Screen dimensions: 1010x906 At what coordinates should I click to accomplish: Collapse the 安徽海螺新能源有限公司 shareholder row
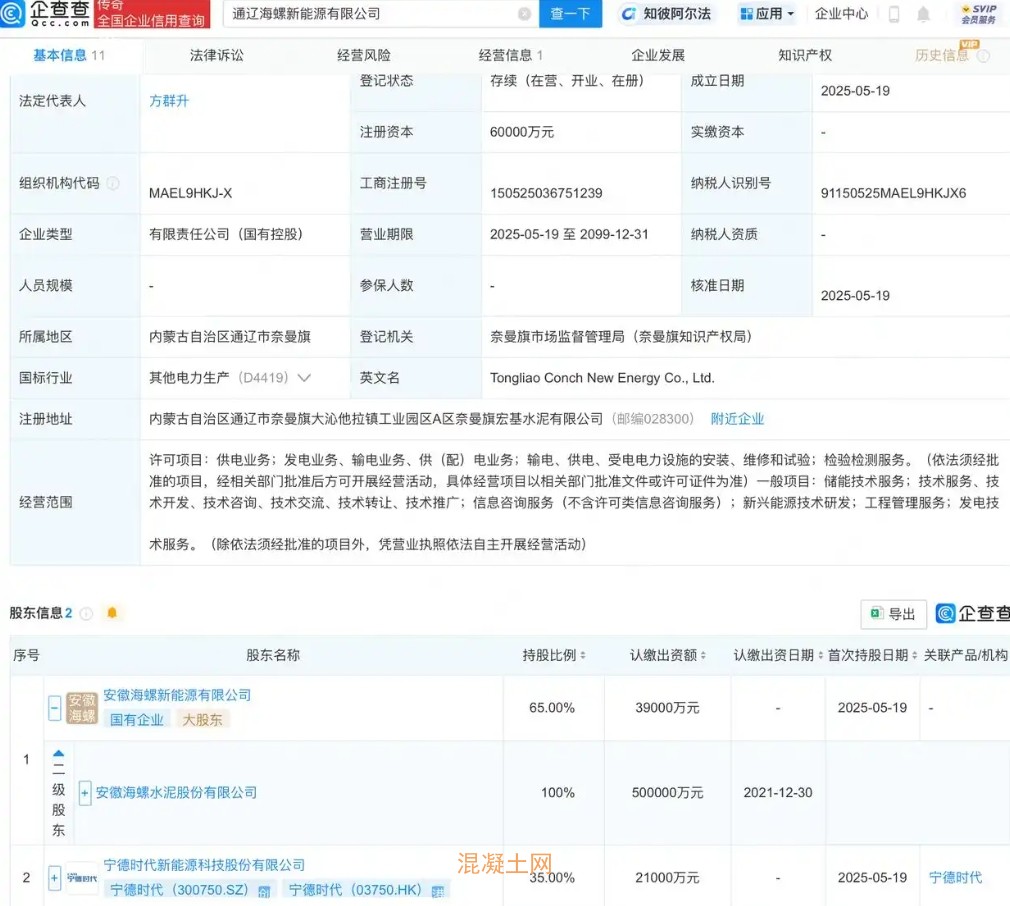55,708
